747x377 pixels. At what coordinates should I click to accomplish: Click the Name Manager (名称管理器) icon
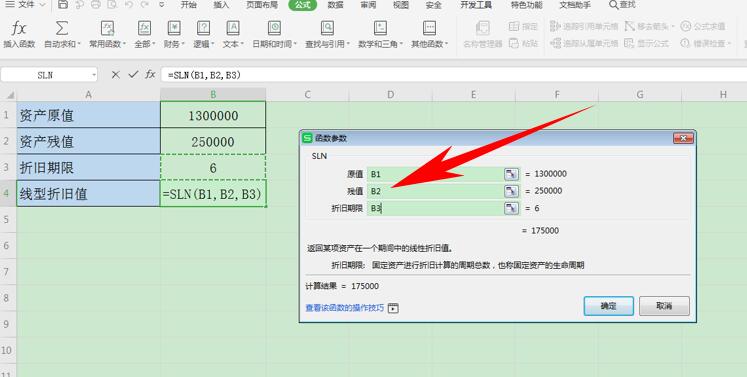tap(483, 28)
